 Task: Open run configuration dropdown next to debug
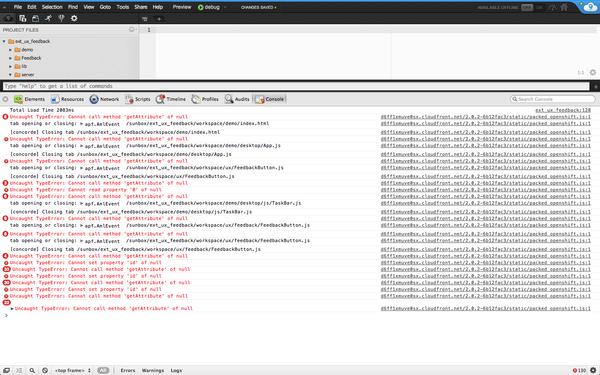(225, 7)
